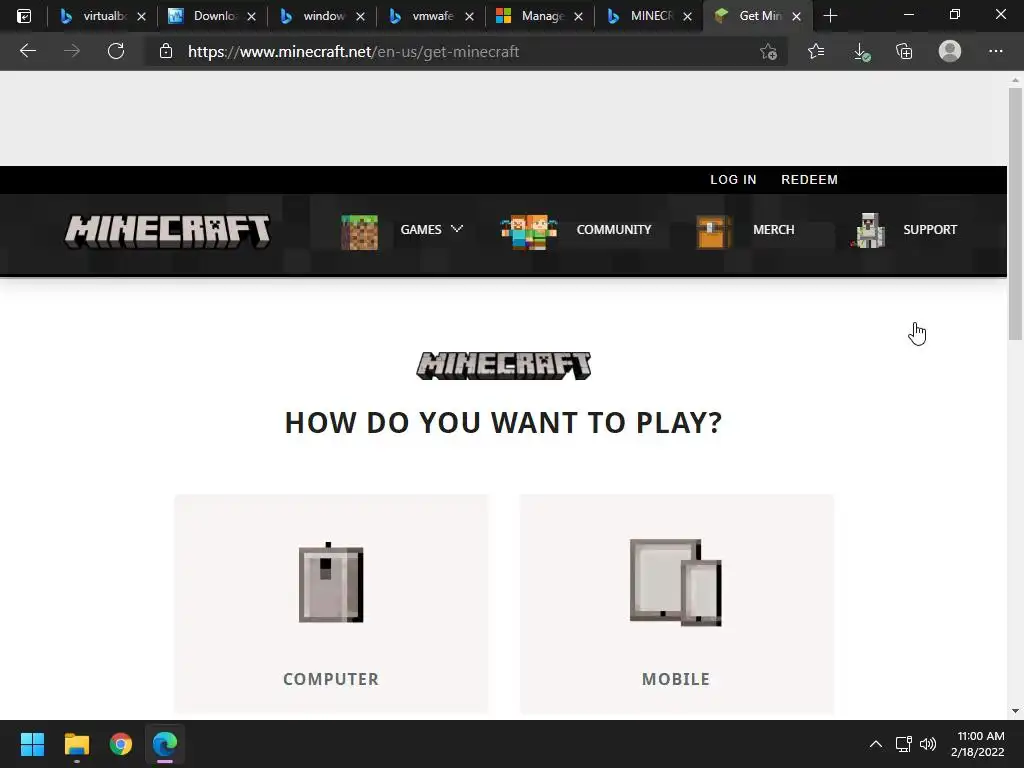
Task: Launch Google Chrome from the taskbar
Action: pyautogui.click(x=121, y=744)
